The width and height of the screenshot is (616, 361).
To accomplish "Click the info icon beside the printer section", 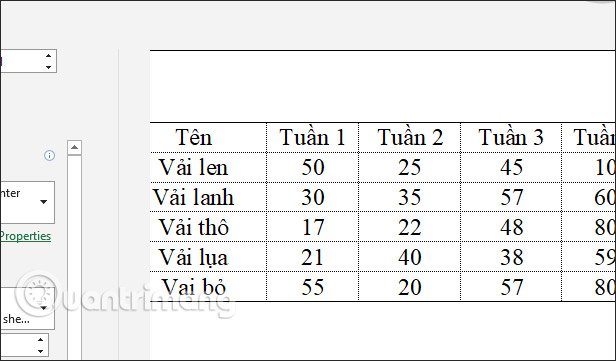I will pos(50,156).
